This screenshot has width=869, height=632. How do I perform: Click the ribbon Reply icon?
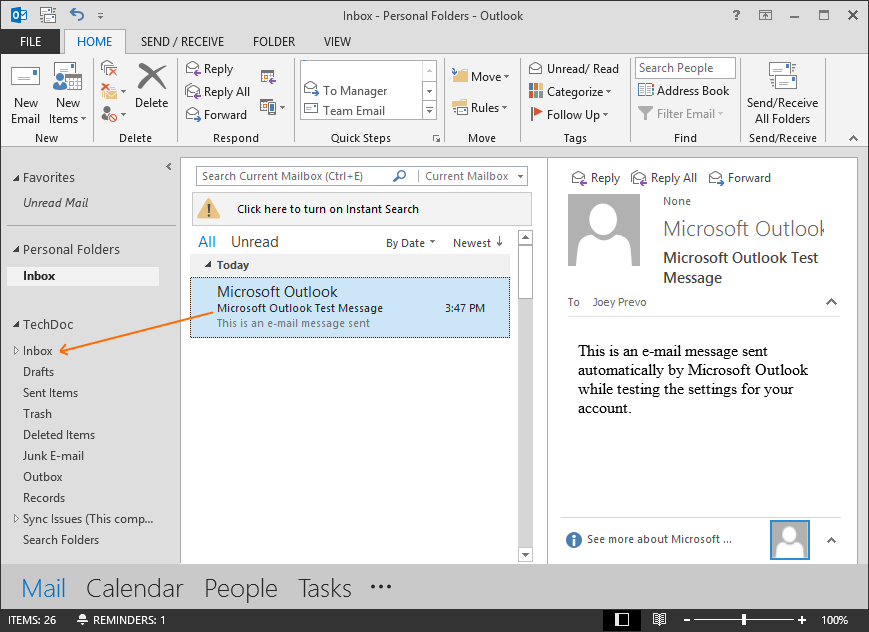pos(193,68)
